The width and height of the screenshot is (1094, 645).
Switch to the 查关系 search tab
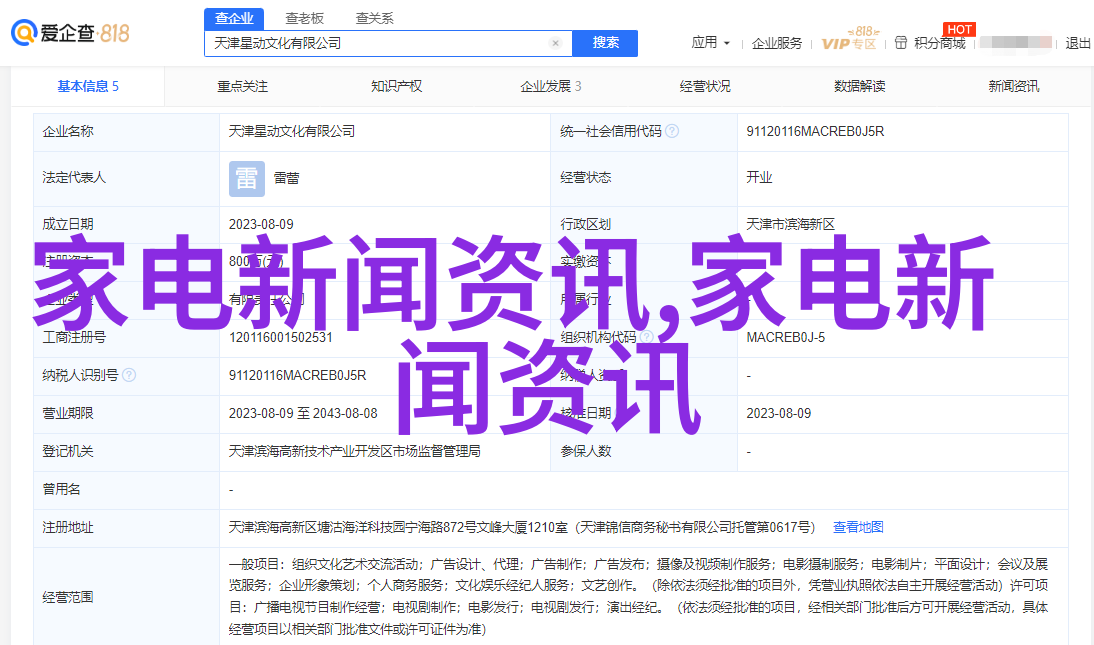pos(375,19)
